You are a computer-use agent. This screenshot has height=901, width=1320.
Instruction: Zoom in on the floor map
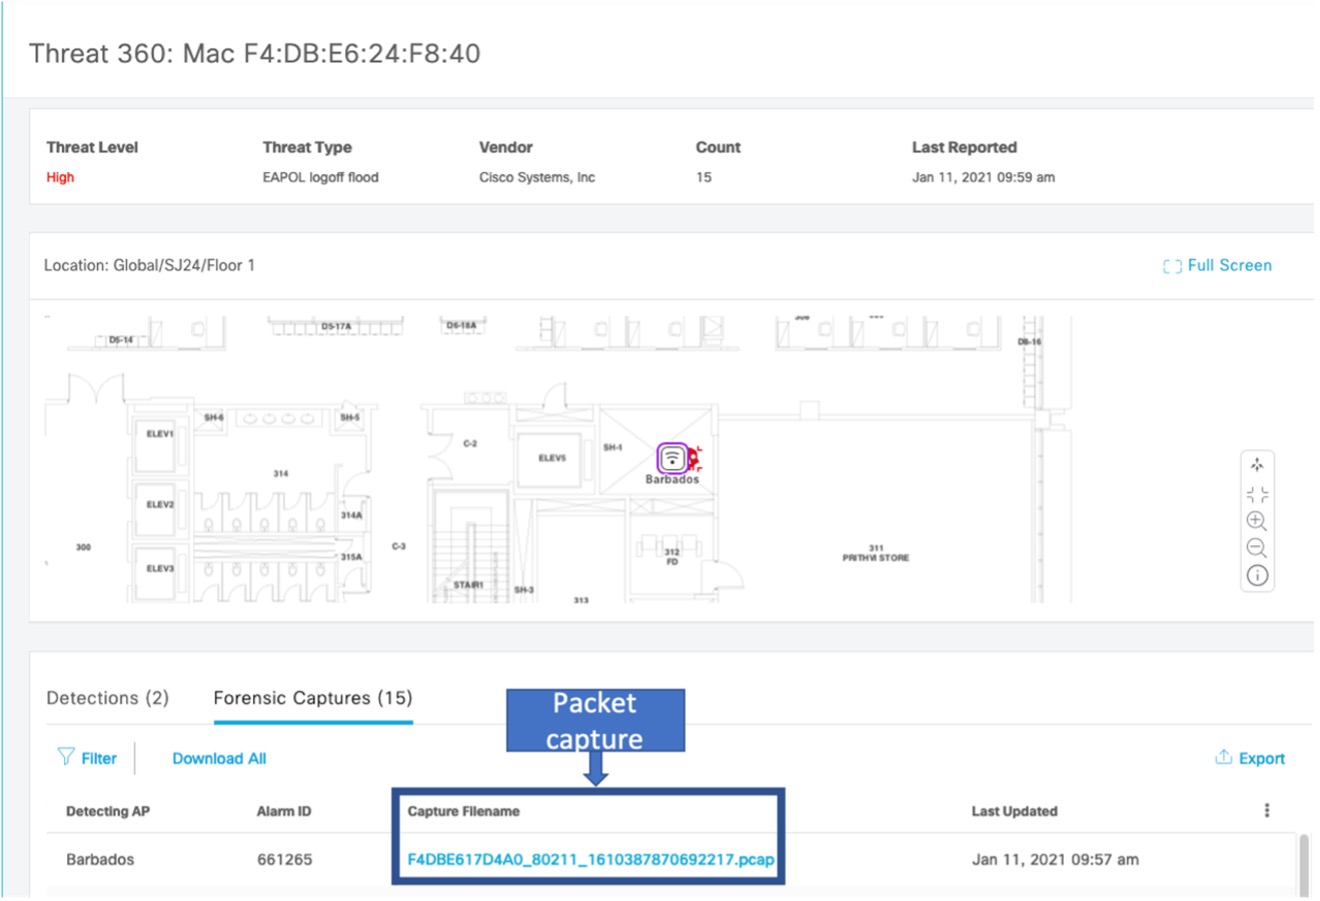pyautogui.click(x=1257, y=521)
